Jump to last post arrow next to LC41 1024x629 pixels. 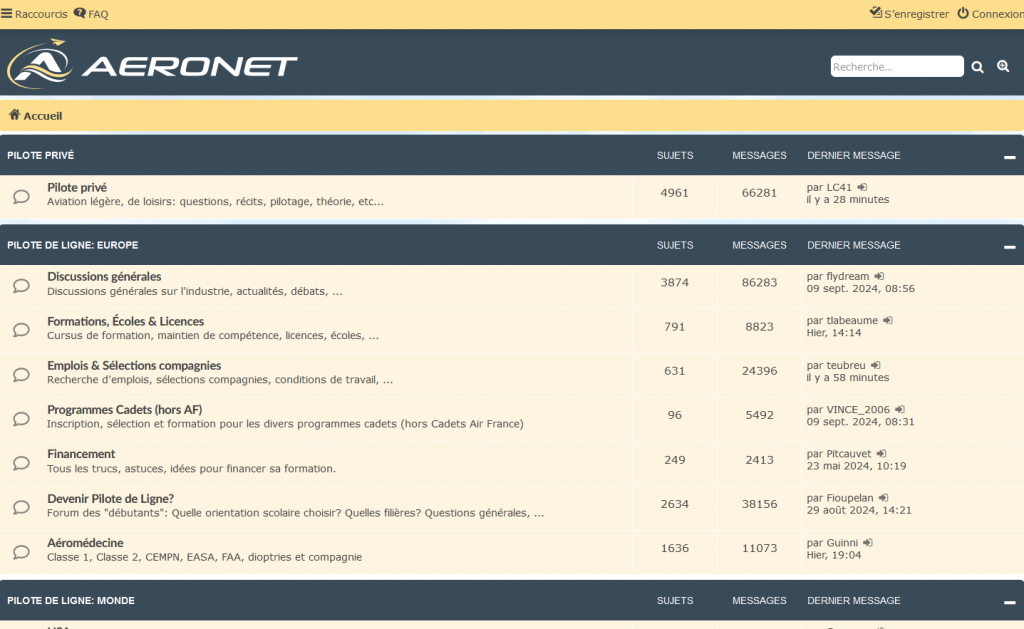(862, 186)
